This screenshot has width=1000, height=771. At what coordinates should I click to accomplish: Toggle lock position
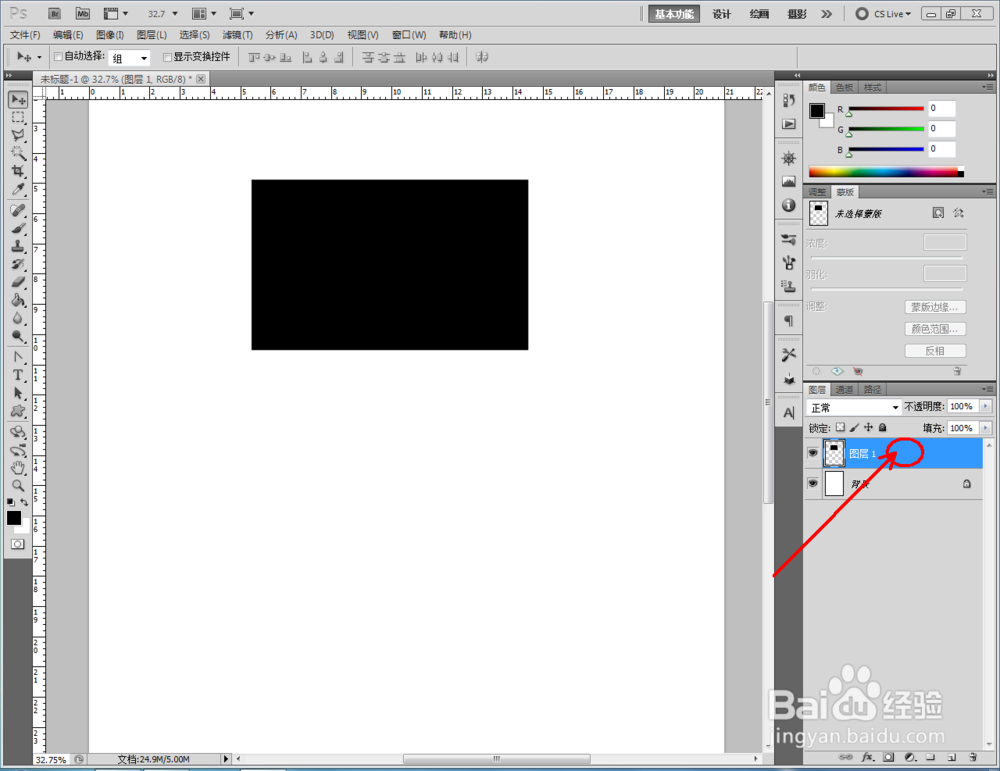(x=868, y=427)
